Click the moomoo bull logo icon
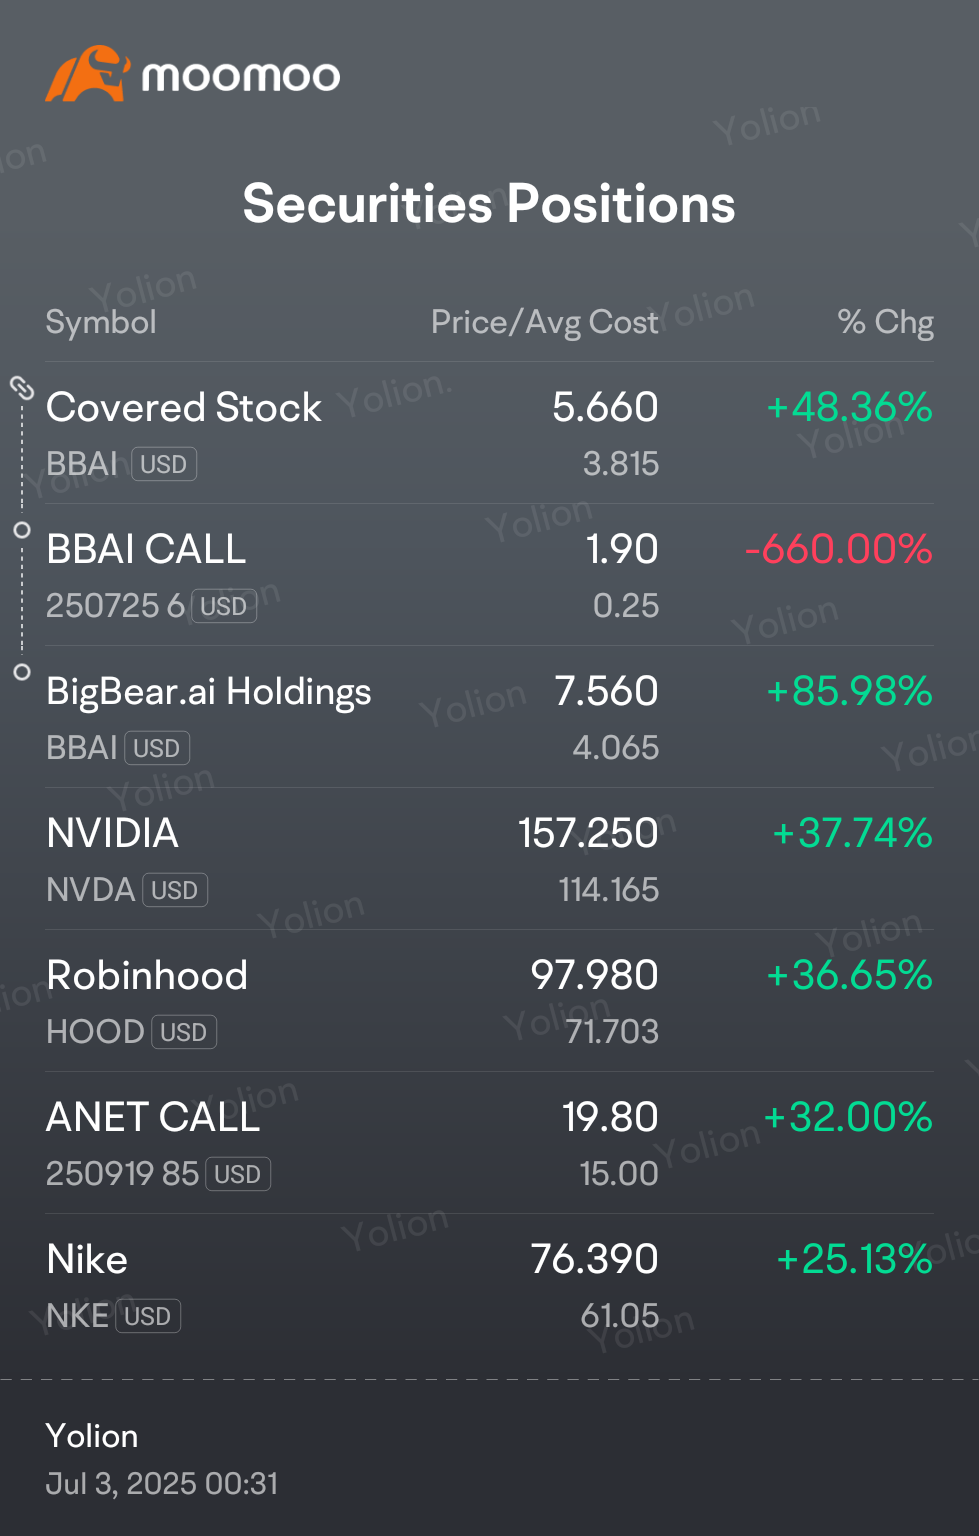 point(87,73)
